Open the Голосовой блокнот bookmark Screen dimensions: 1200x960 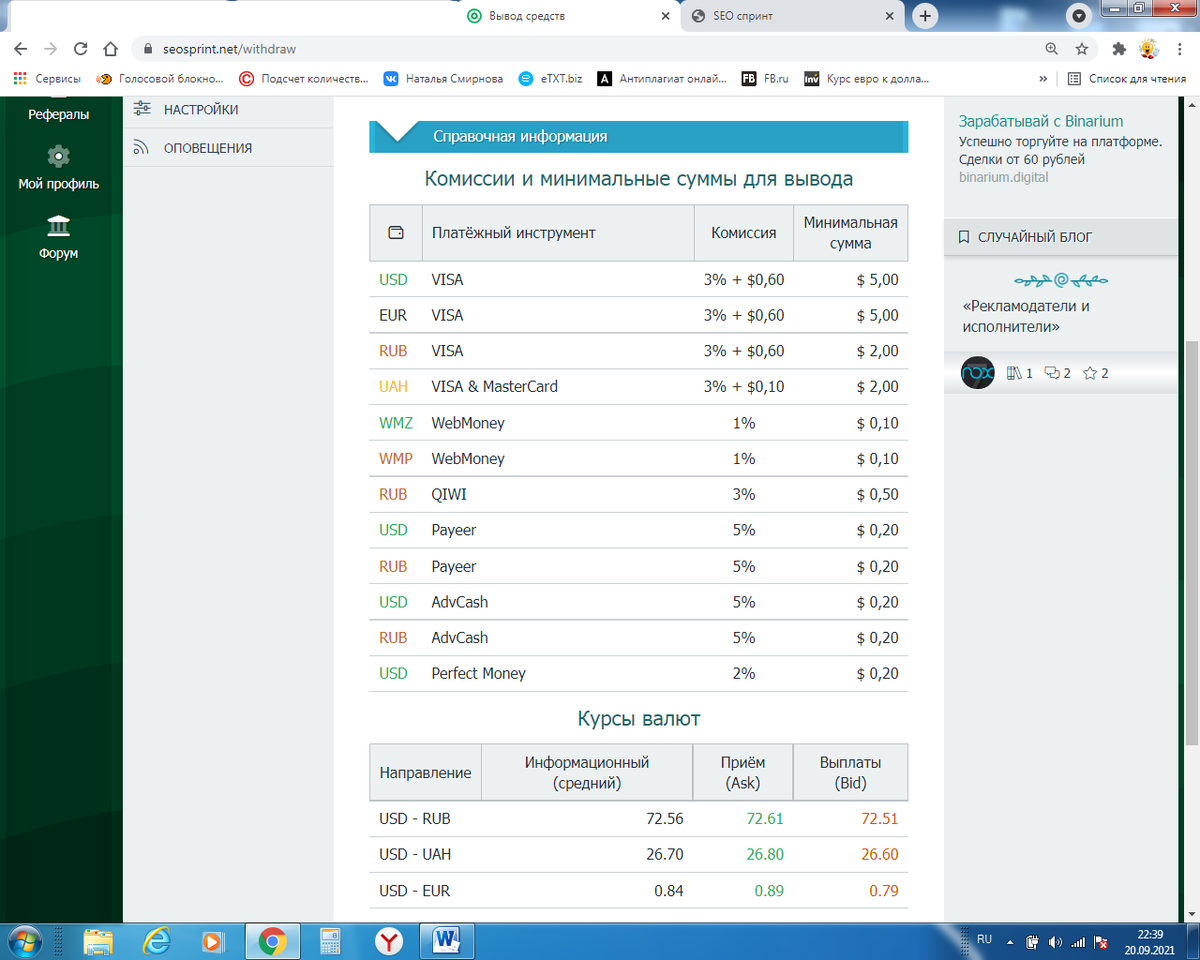[x=161, y=78]
